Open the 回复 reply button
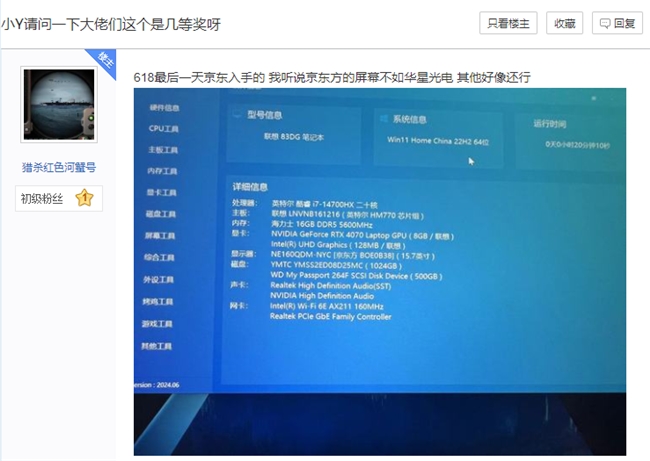The width and height of the screenshot is (650, 461). click(x=617, y=23)
